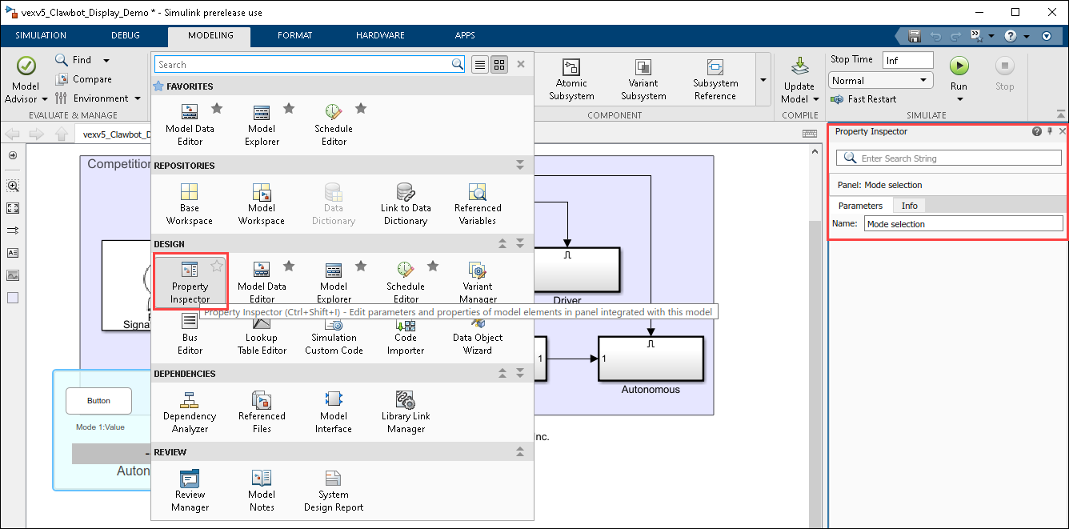
Task: Open Schedule Editor in Favorites
Action: coord(333,125)
